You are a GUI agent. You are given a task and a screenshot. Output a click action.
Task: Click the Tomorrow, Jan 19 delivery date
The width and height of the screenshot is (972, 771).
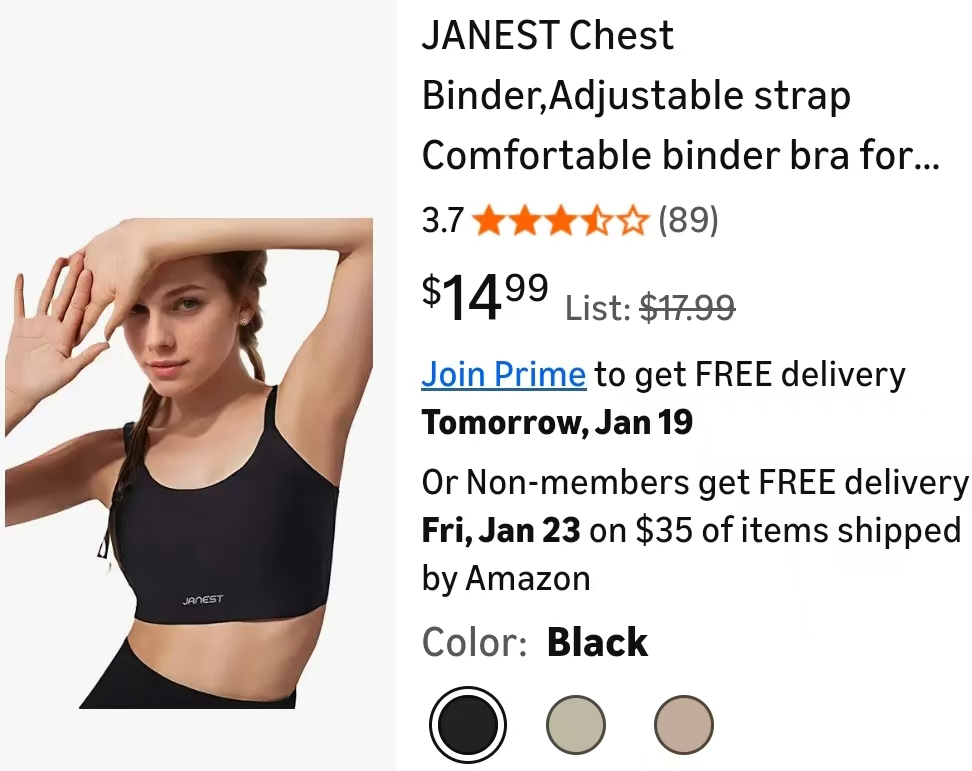click(557, 422)
